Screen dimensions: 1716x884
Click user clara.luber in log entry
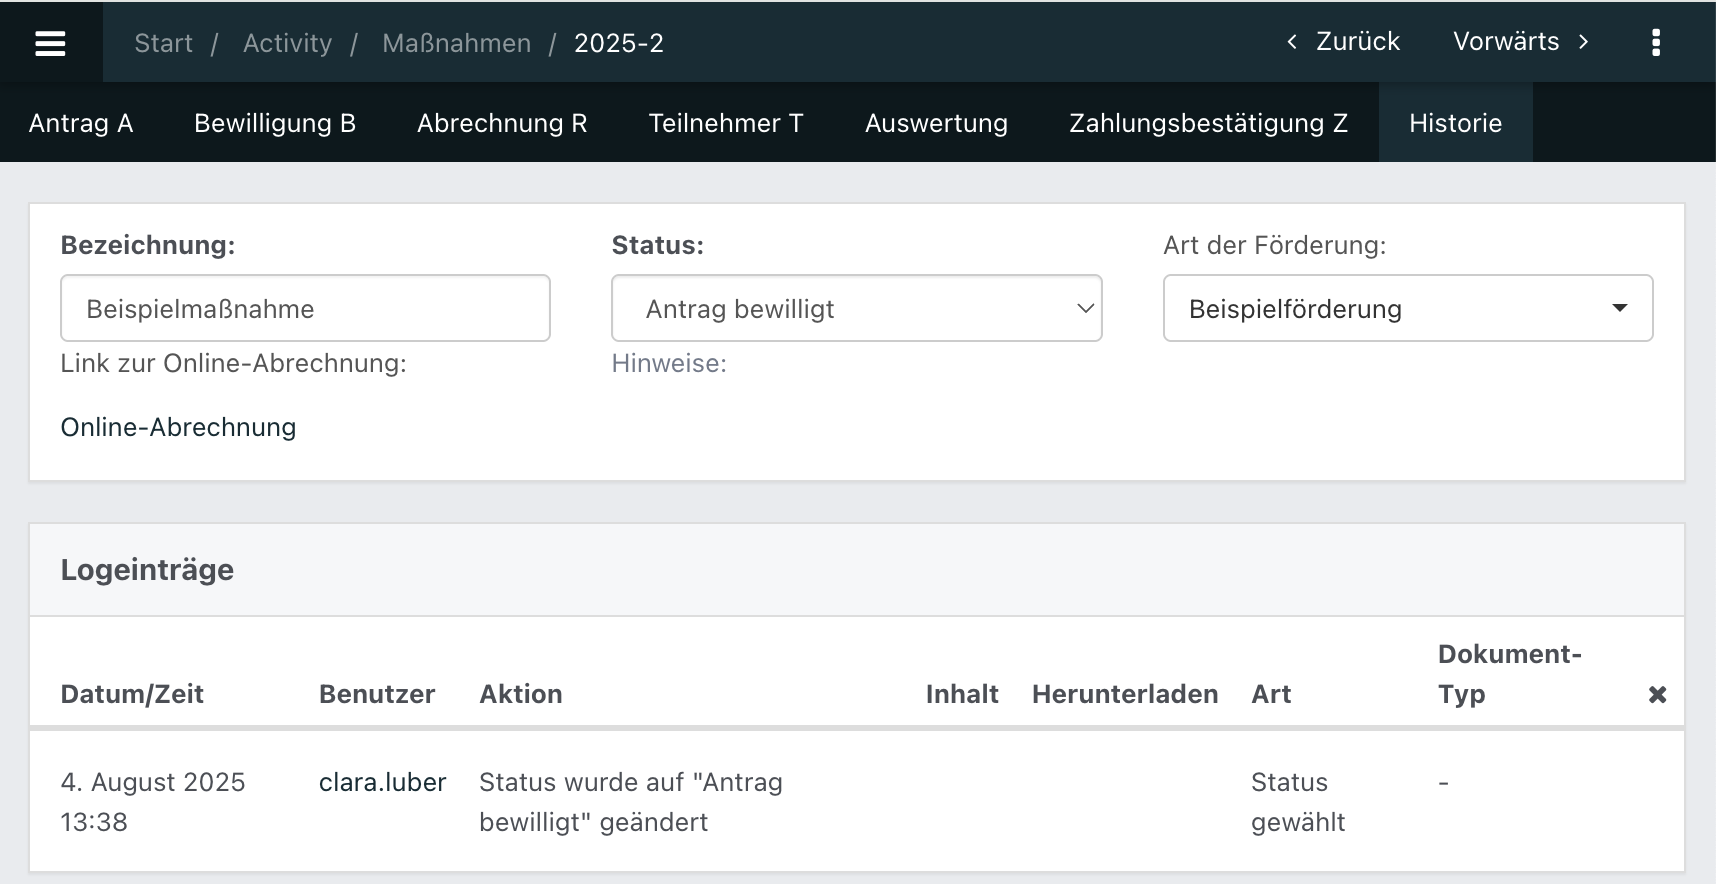pyautogui.click(x=383, y=782)
